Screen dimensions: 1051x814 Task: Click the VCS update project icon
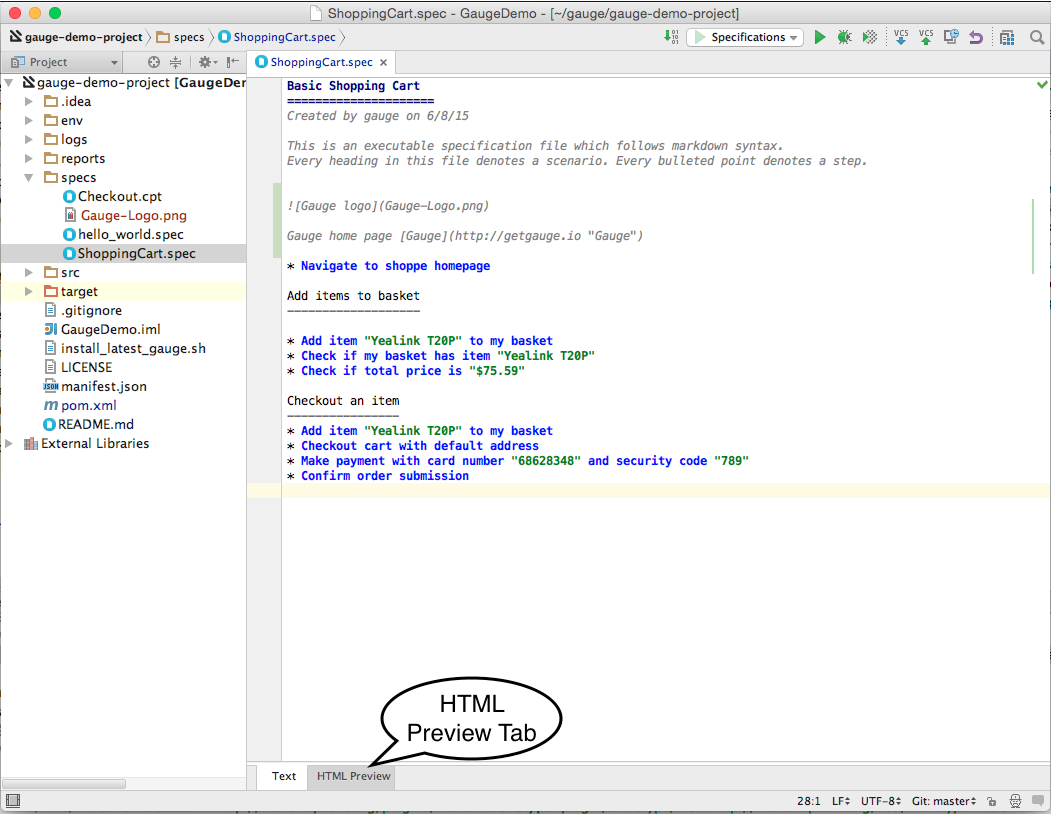901,37
